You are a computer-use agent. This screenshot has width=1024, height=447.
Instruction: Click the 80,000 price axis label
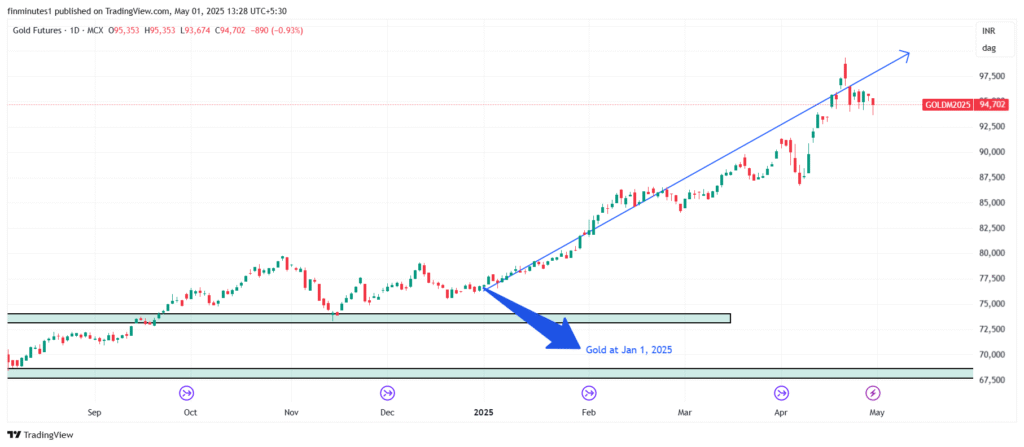(x=991, y=254)
